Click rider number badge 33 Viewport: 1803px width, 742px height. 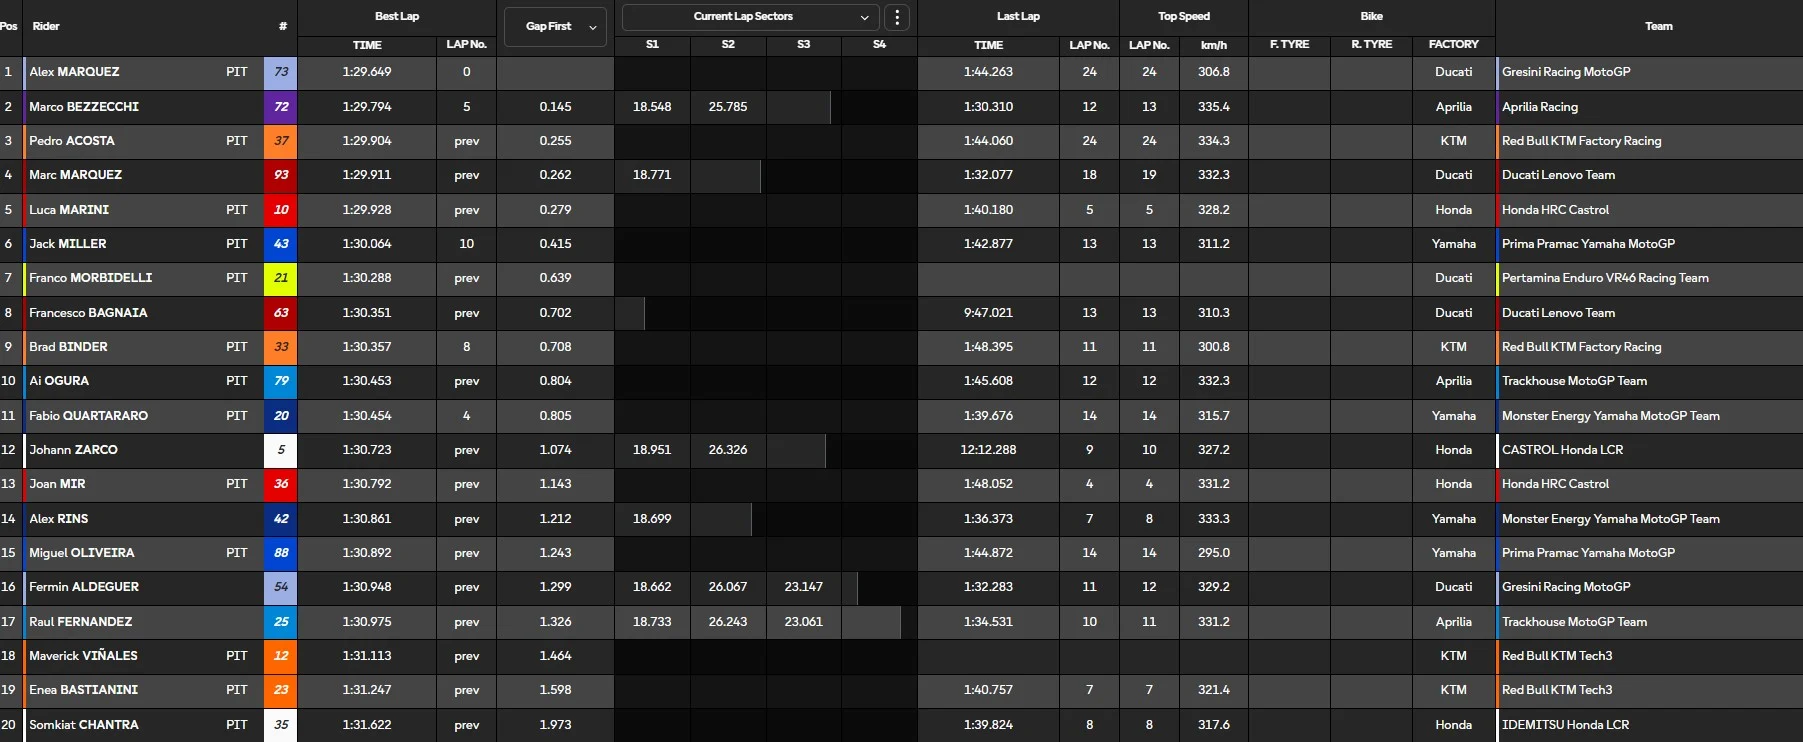click(281, 347)
